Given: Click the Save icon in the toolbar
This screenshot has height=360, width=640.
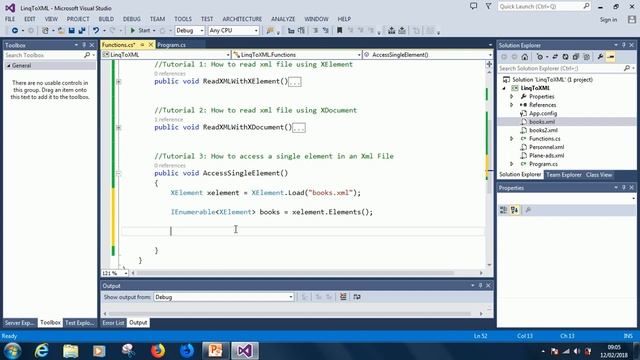Looking at the screenshot, I should (x=71, y=31).
